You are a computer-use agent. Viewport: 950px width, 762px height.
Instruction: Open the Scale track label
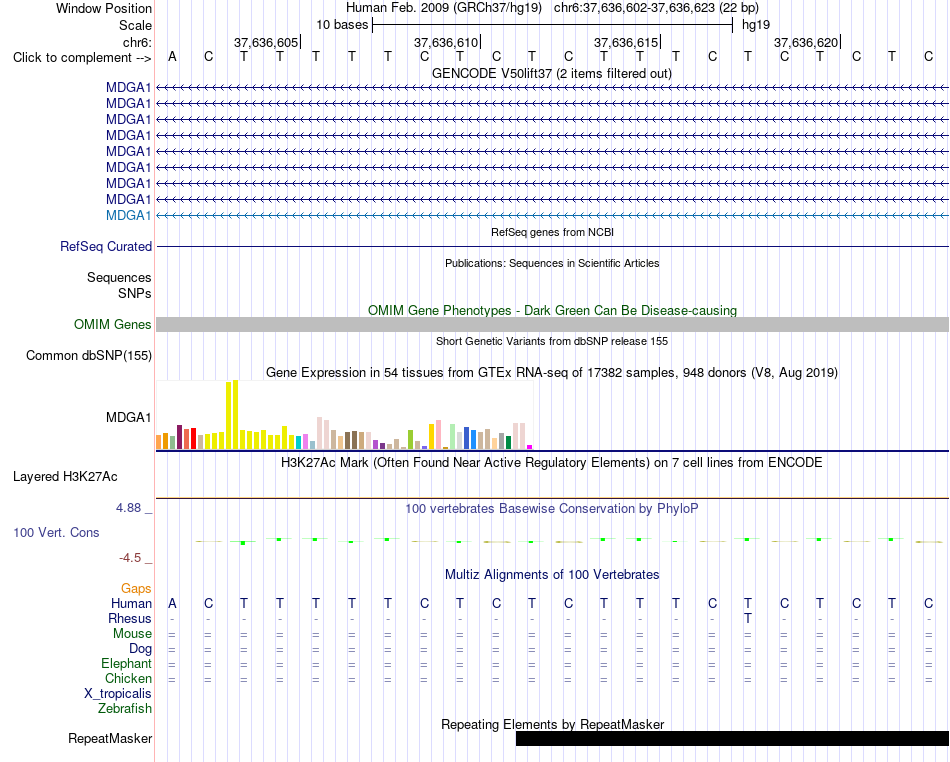(135, 25)
